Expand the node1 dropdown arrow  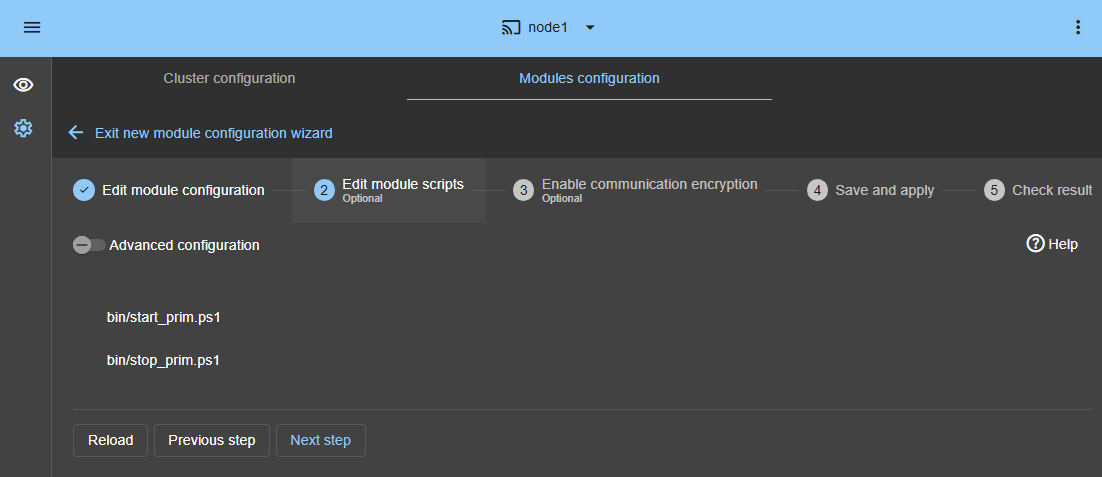click(590, 28)
